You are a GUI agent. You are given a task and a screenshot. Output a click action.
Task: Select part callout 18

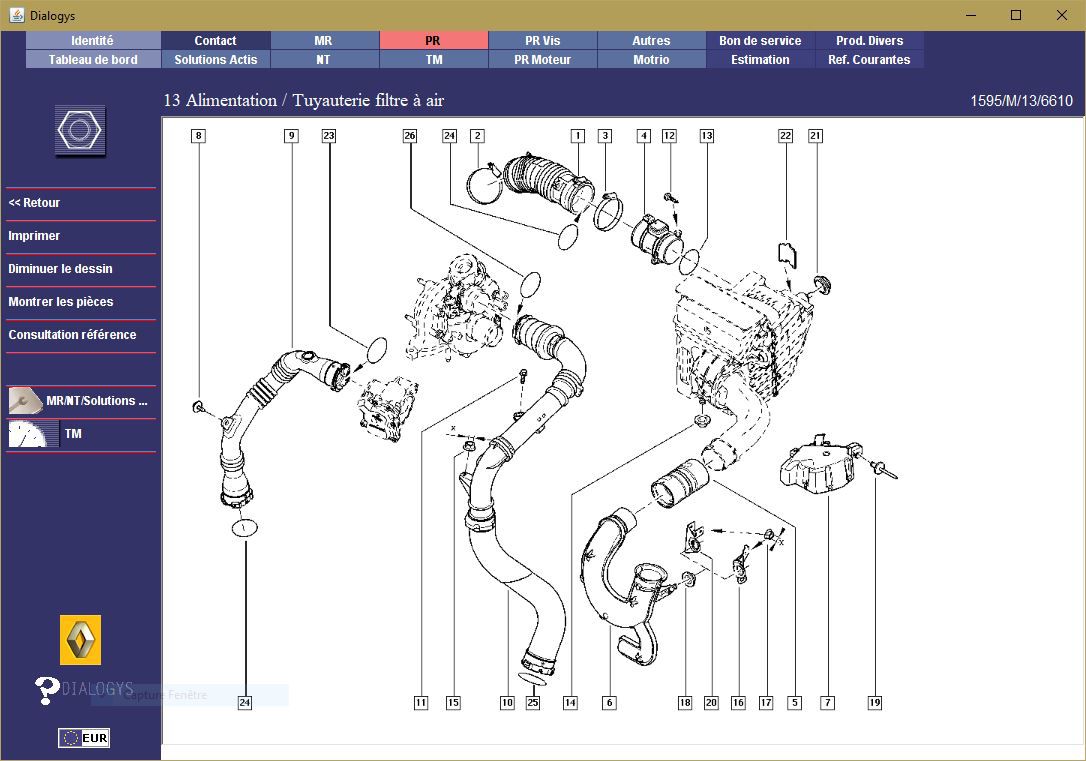coord(685,703)
